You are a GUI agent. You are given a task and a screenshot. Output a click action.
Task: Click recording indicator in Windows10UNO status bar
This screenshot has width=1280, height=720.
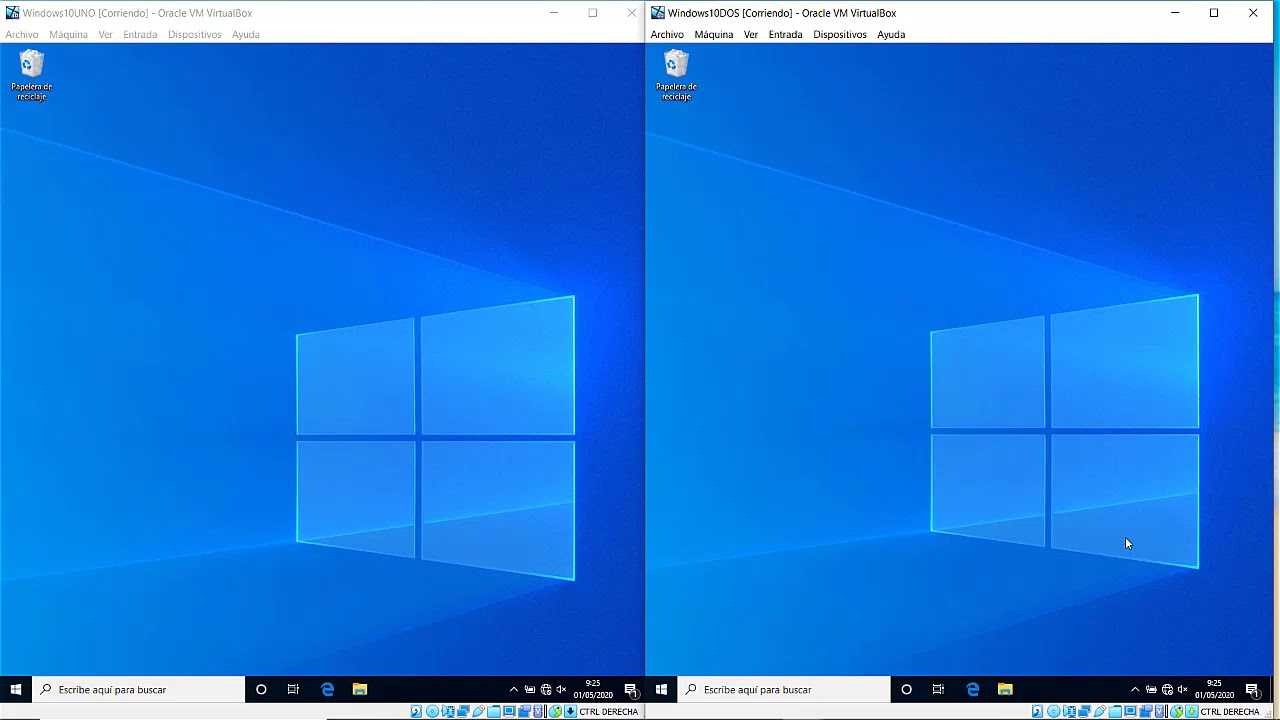(x=525, y=711)
